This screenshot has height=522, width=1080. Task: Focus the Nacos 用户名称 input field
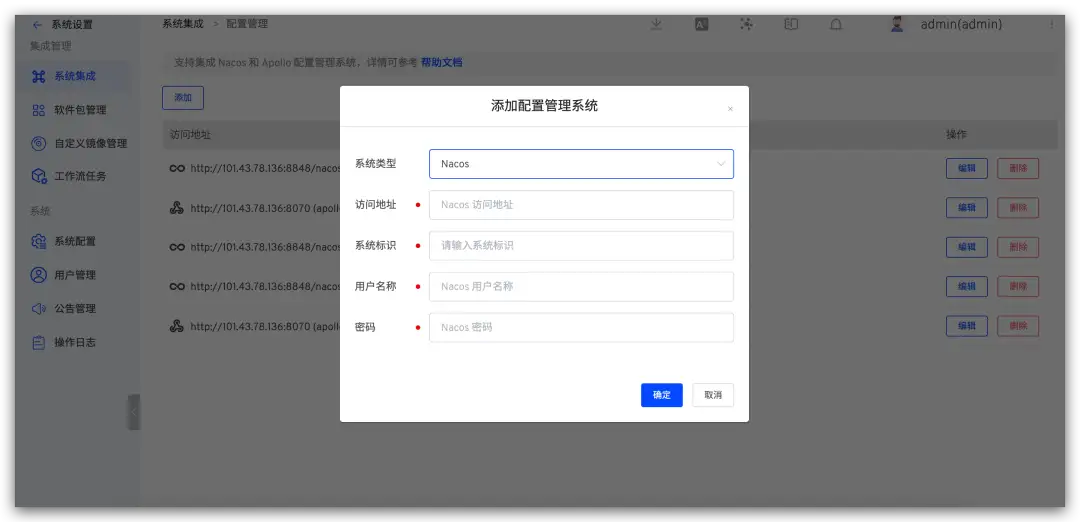click(x=581, y=286)
